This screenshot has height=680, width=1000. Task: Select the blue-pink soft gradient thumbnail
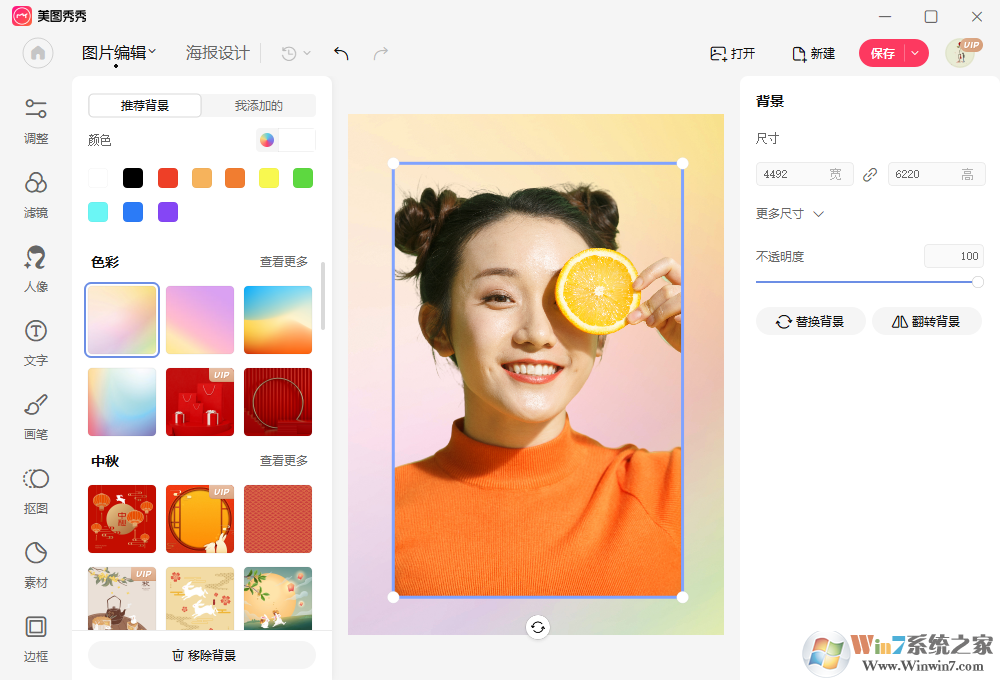tap(122, 402)
